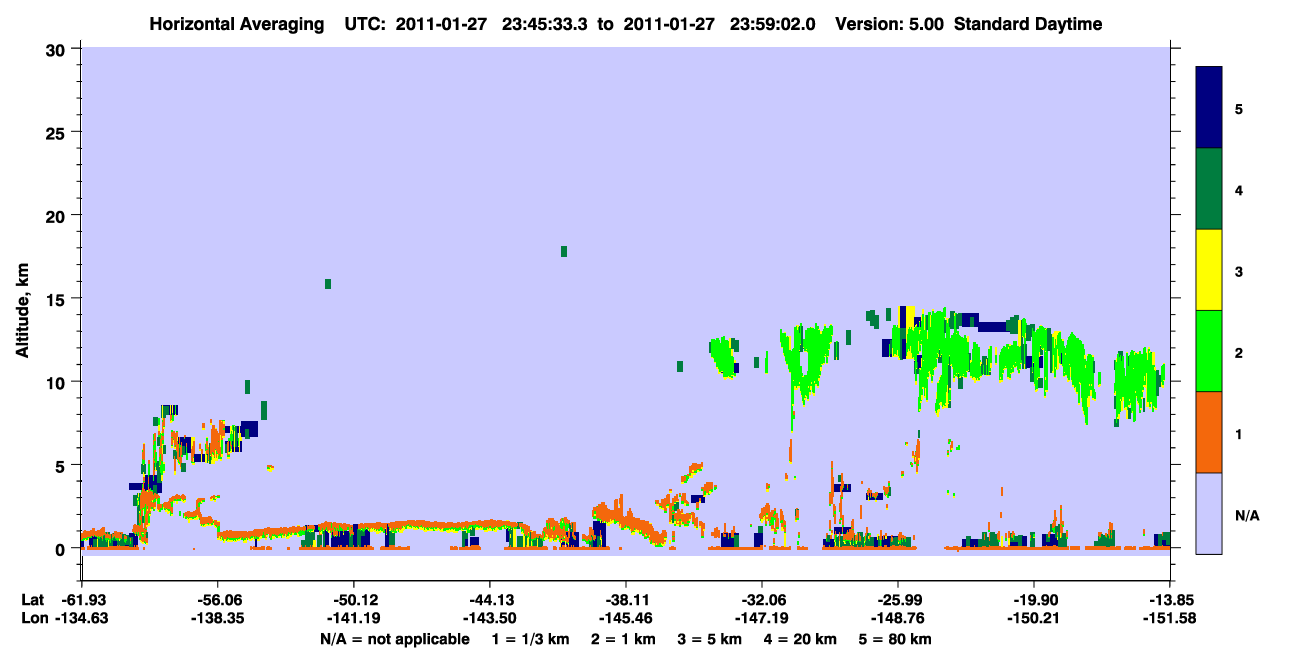Click longitude value -145.46
The height and width of the screenshot is (667, 1300).
[x=626, y=619]
